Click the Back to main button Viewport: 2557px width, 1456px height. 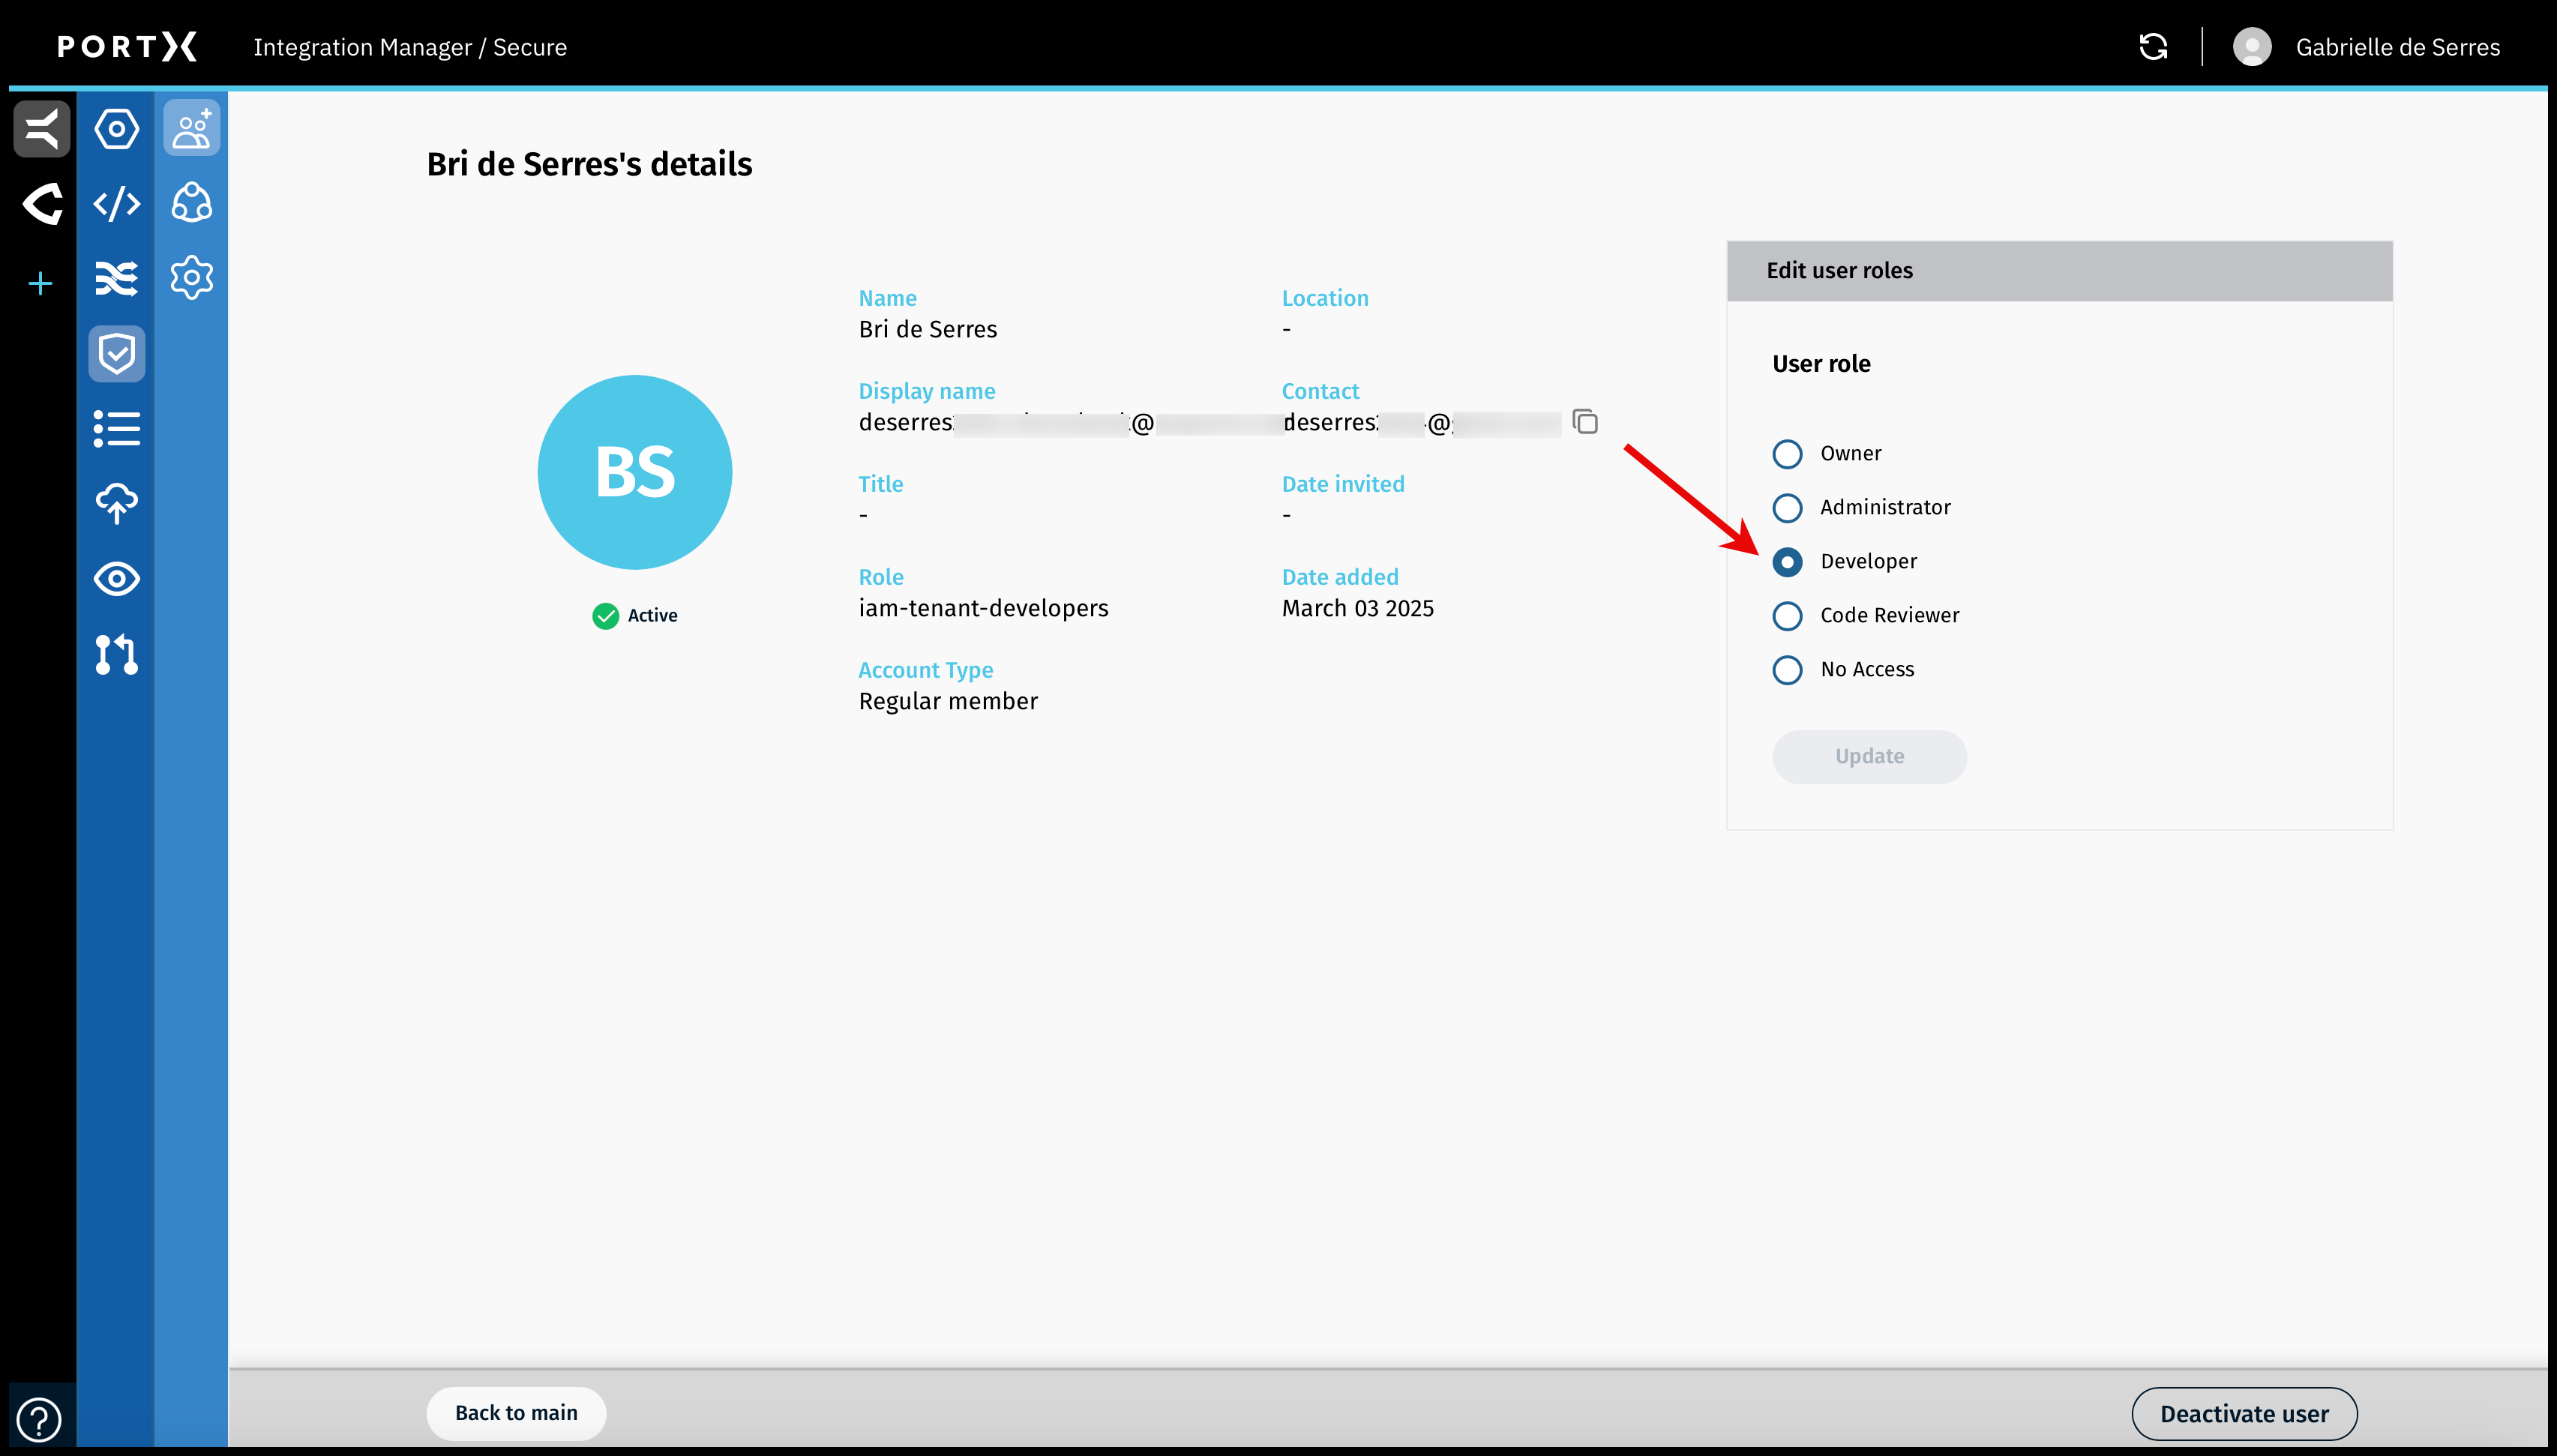click(x=516, y=1413)
